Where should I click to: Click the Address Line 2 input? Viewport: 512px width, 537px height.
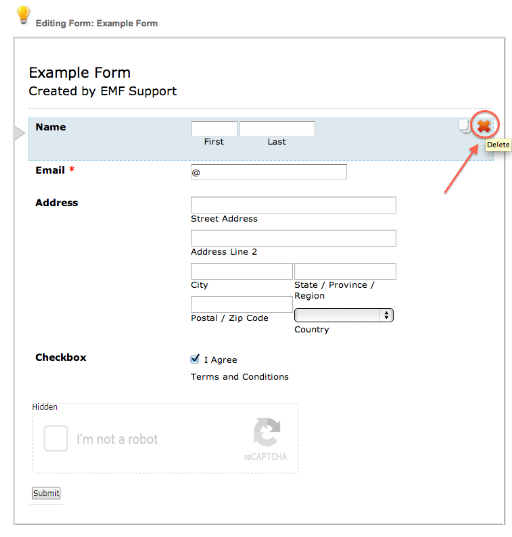pyautogui.click(x=294, y=238)
